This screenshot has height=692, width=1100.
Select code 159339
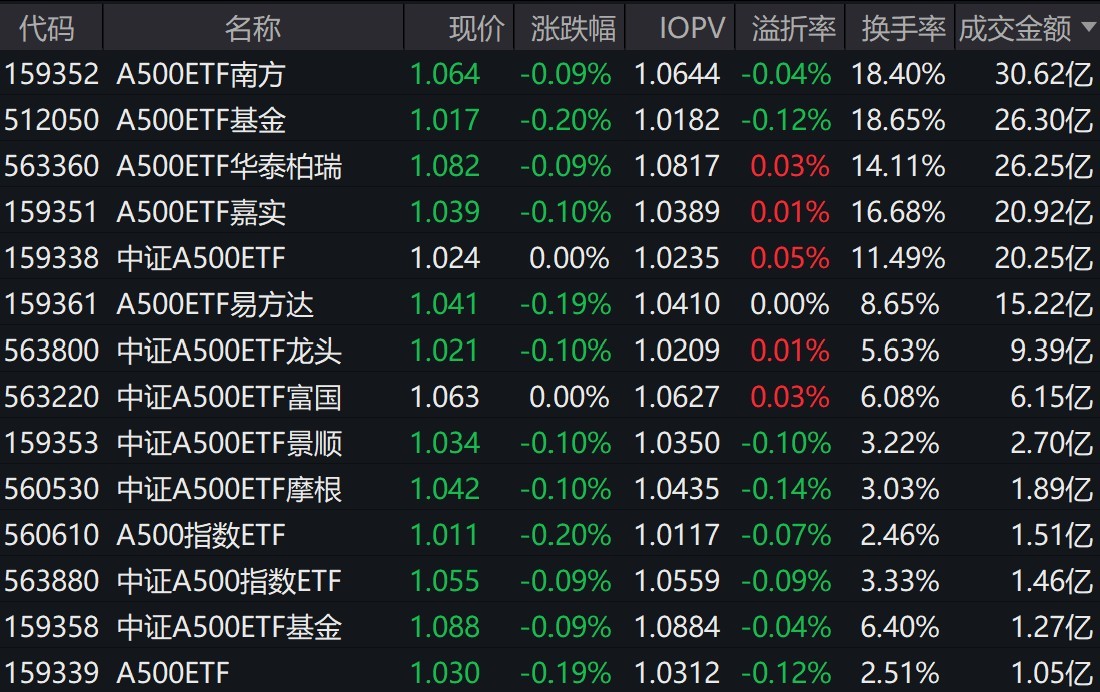[x=51, y=673]
